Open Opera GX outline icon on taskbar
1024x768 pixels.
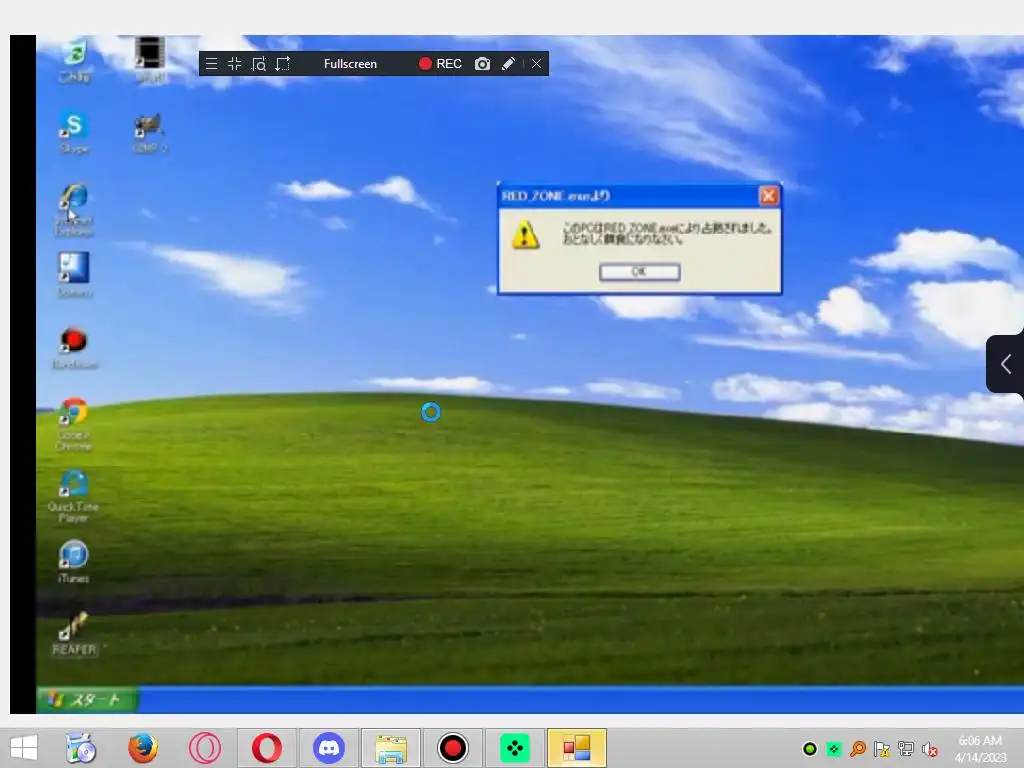click(x=204, y=748)
